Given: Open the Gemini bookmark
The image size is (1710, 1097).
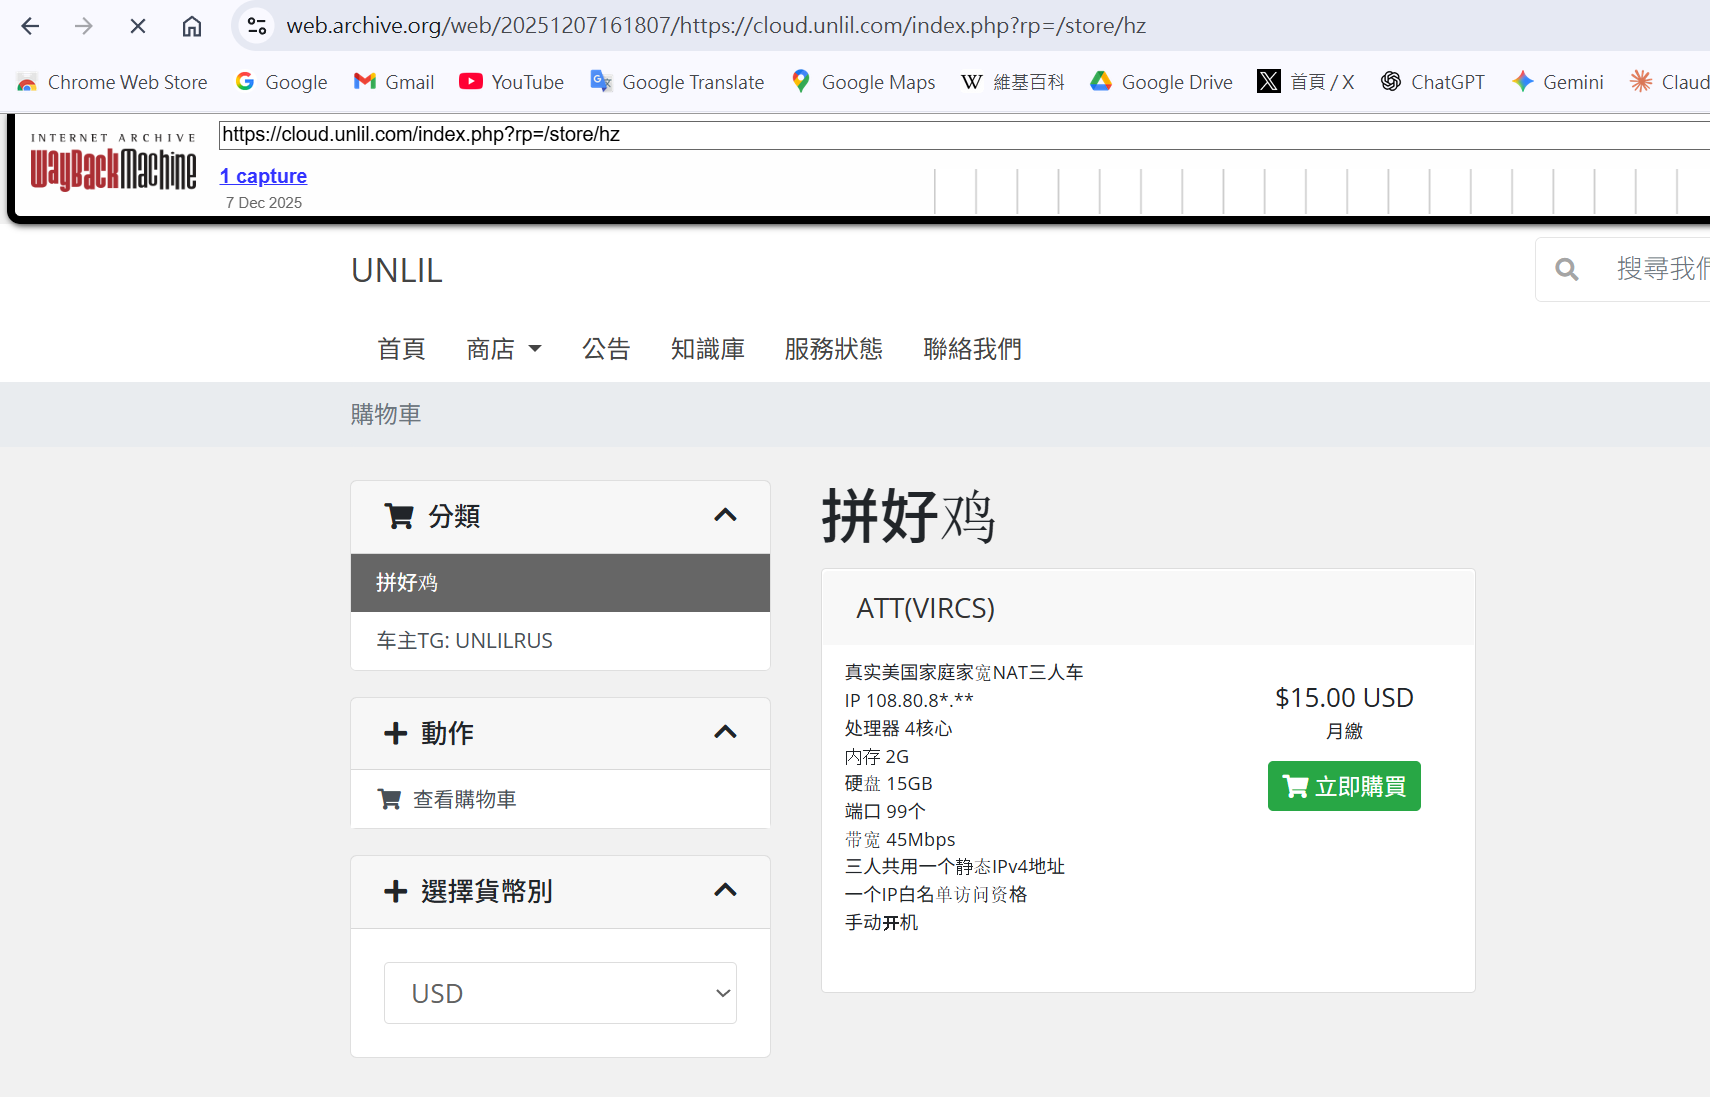Looking at the screenshot, I should tap(1557, 82).
